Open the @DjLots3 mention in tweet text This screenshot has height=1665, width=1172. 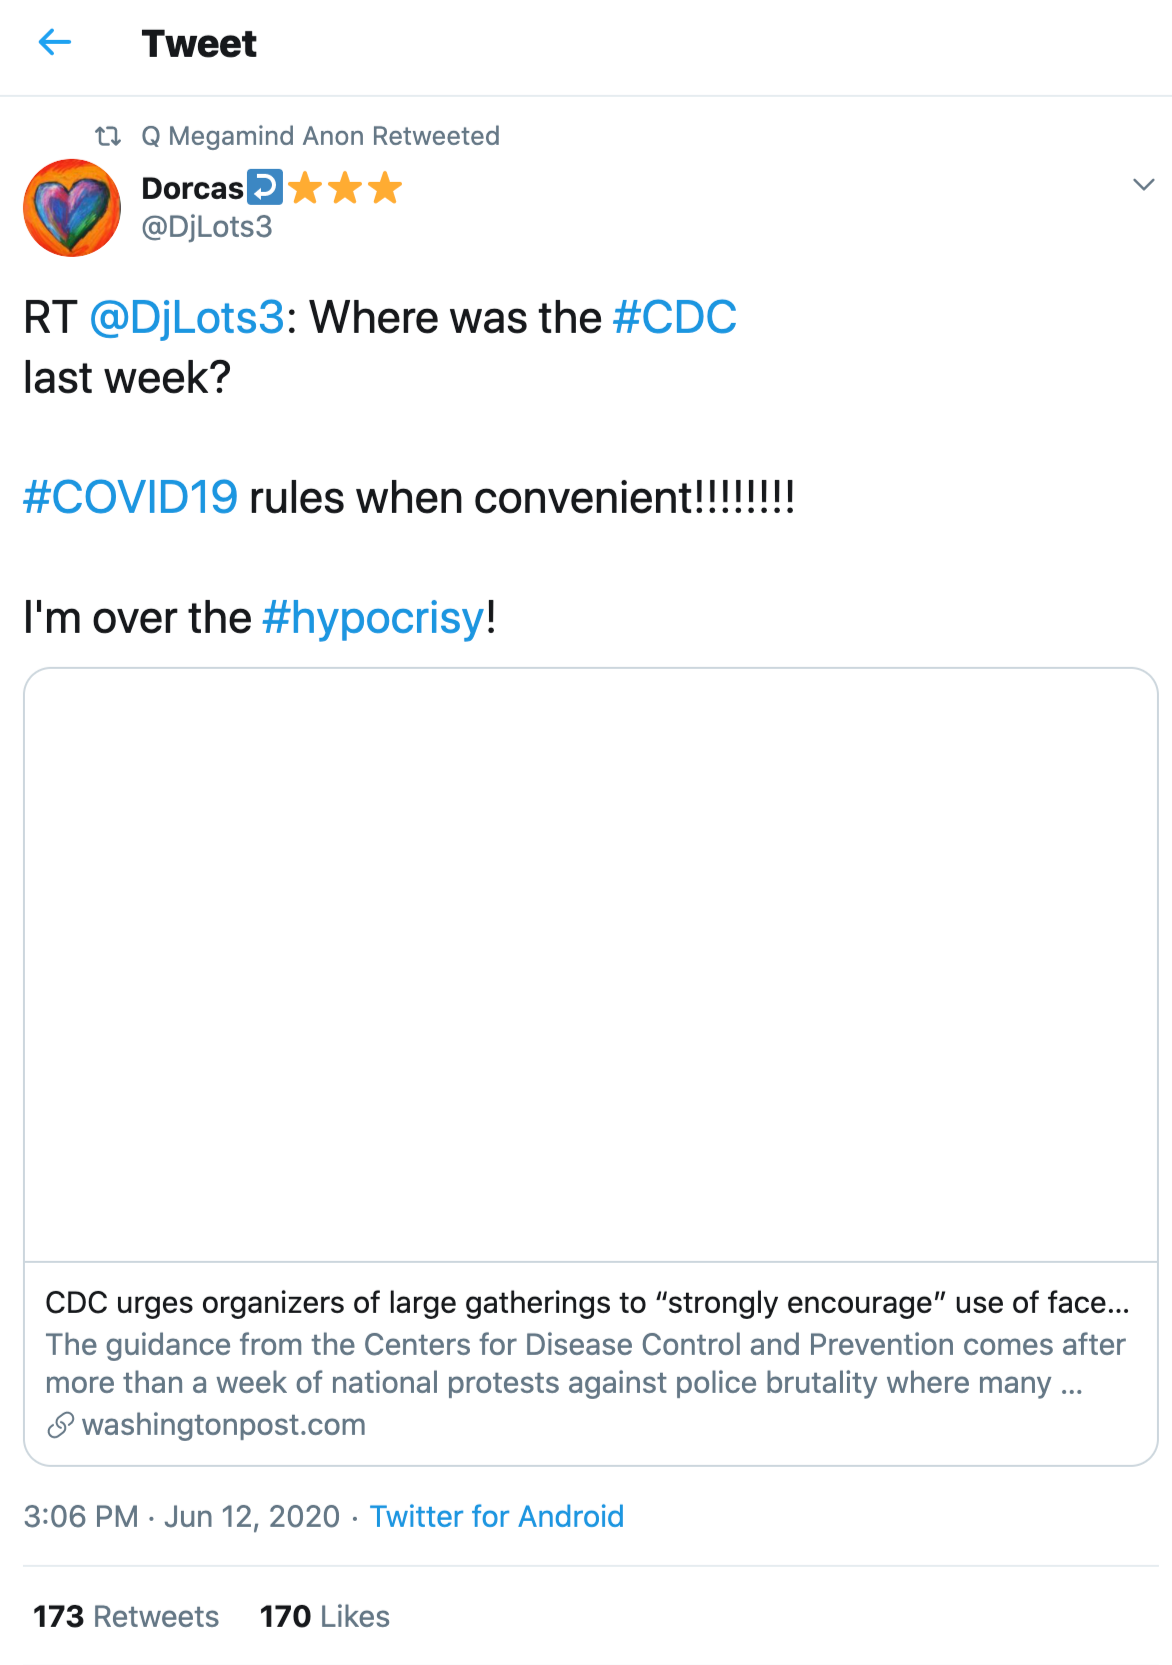(x=187, y=318)
